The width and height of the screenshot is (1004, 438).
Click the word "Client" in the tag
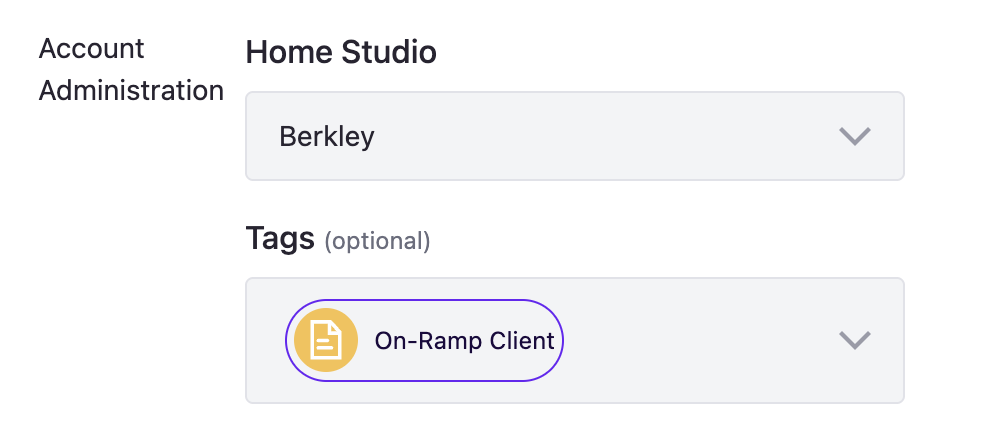(522, 341)
